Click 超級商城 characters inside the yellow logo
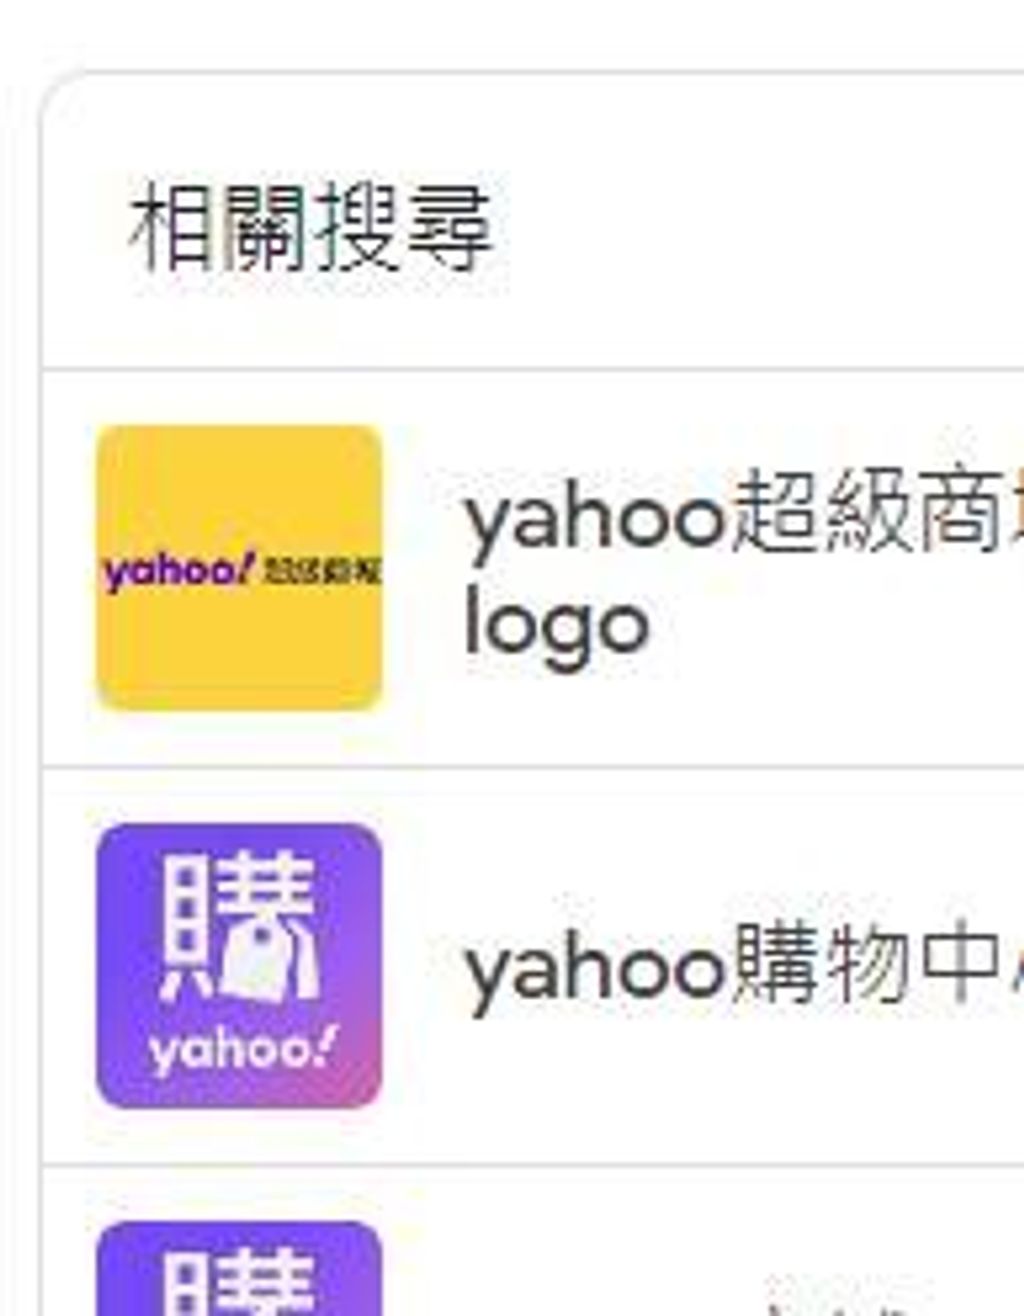The height and width of the screenshot is (1316, 1024). 322,571
